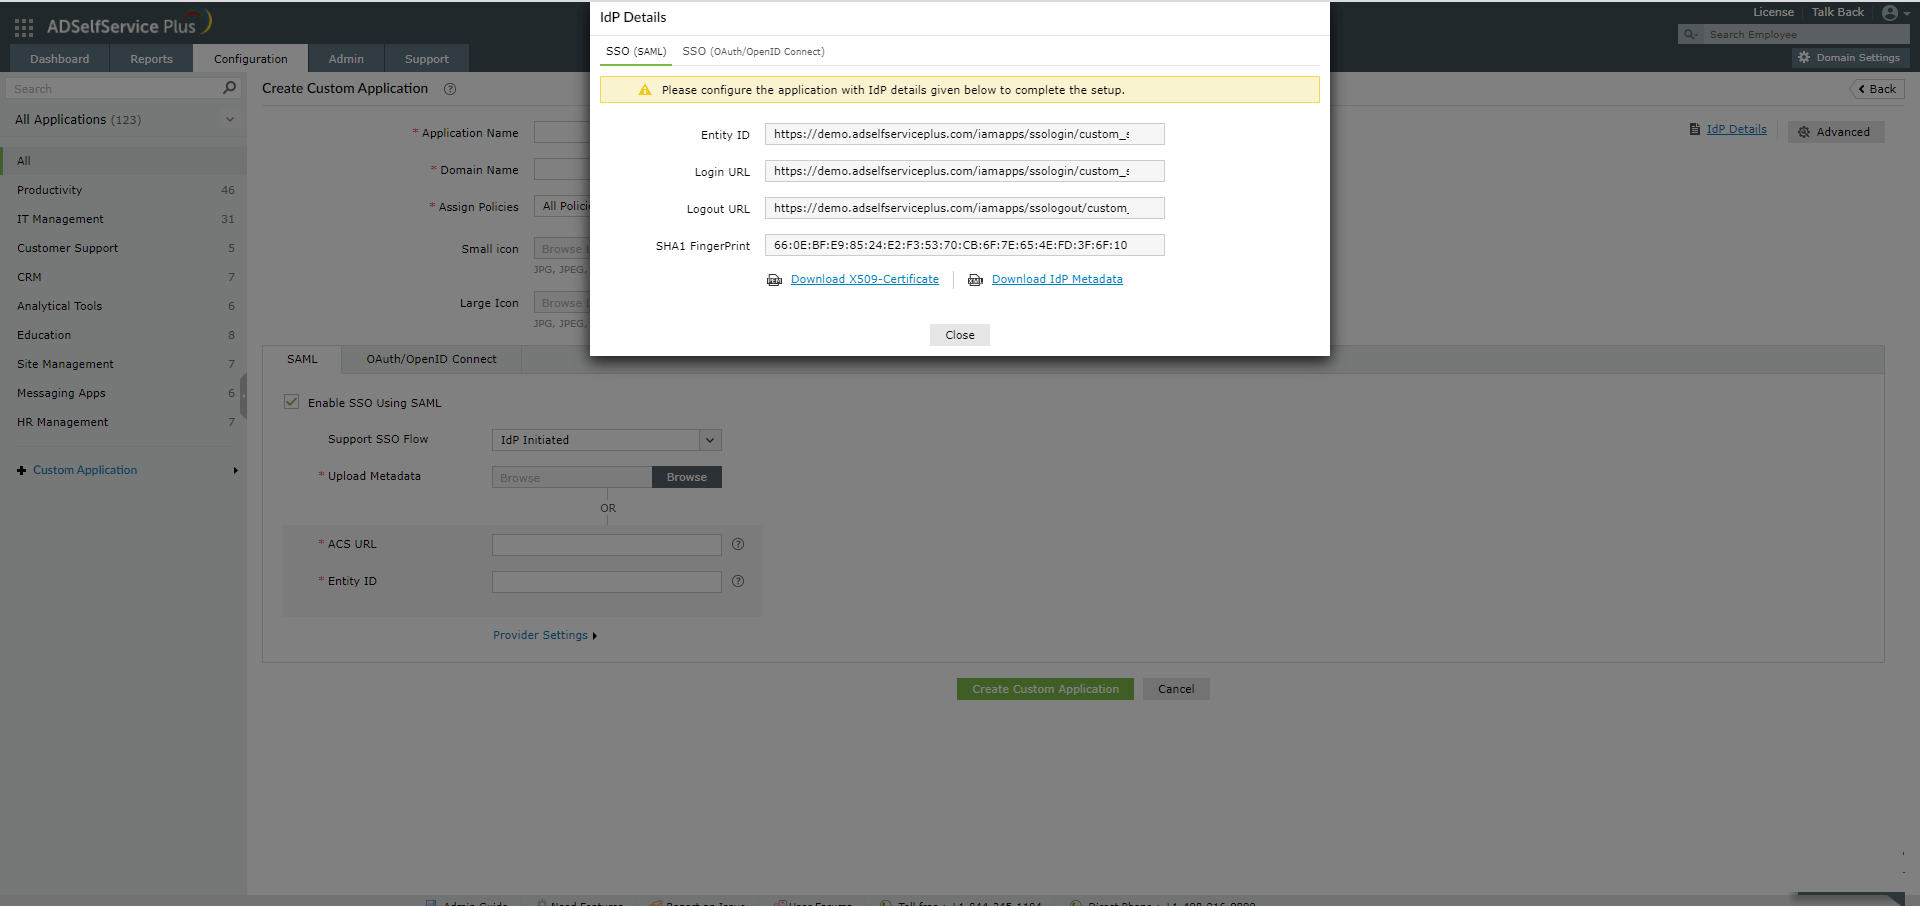Viewport: 1920px width, 906px height.
Task: Show help for the ACS URL field
Action: (x=738, y=544)
